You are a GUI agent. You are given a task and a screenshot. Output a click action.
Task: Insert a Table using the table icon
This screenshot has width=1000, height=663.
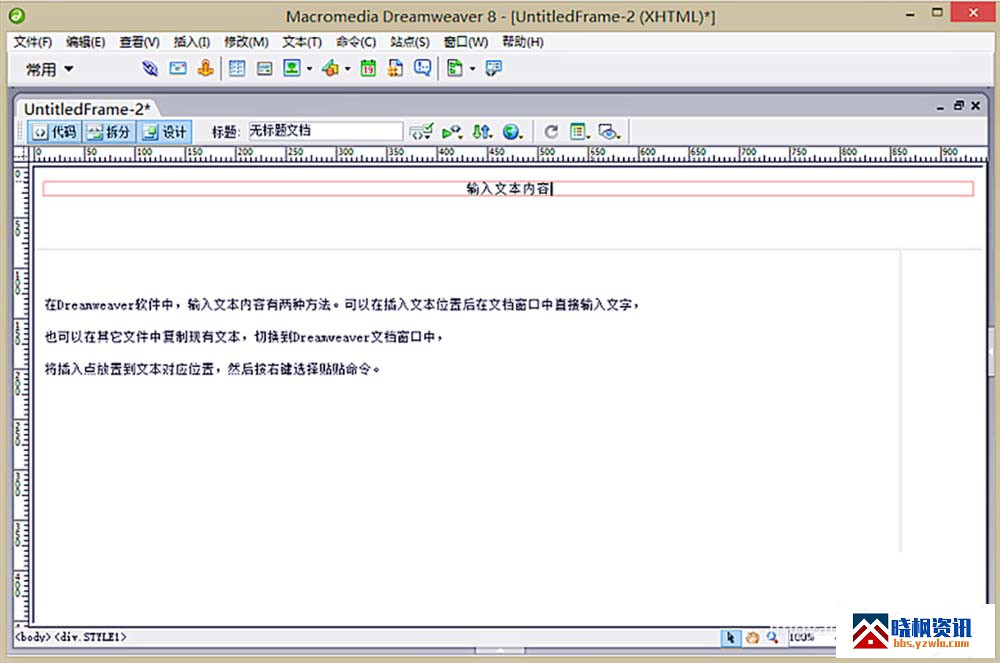[237, 68]
